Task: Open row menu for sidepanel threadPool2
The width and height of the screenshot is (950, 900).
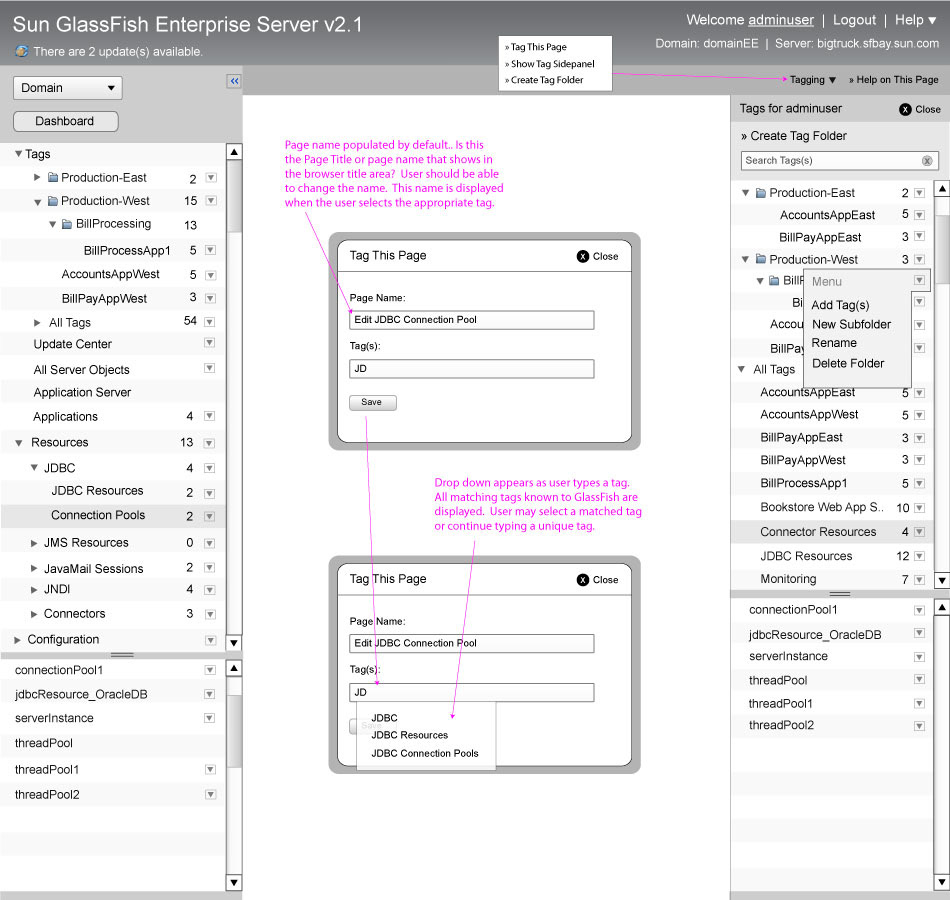Action: click(920, 725)
